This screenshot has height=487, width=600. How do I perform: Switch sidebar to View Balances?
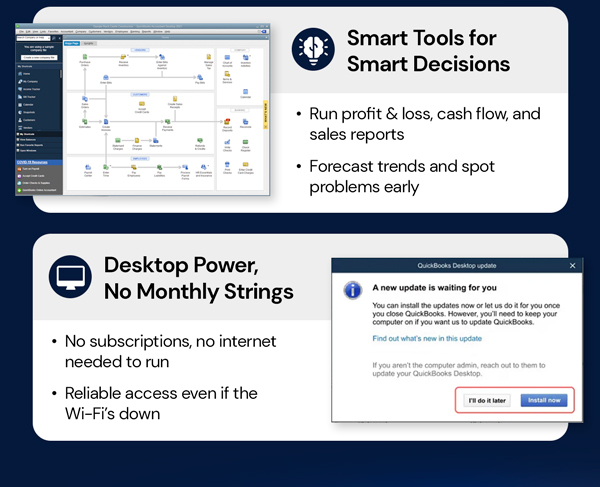point(38,140)
